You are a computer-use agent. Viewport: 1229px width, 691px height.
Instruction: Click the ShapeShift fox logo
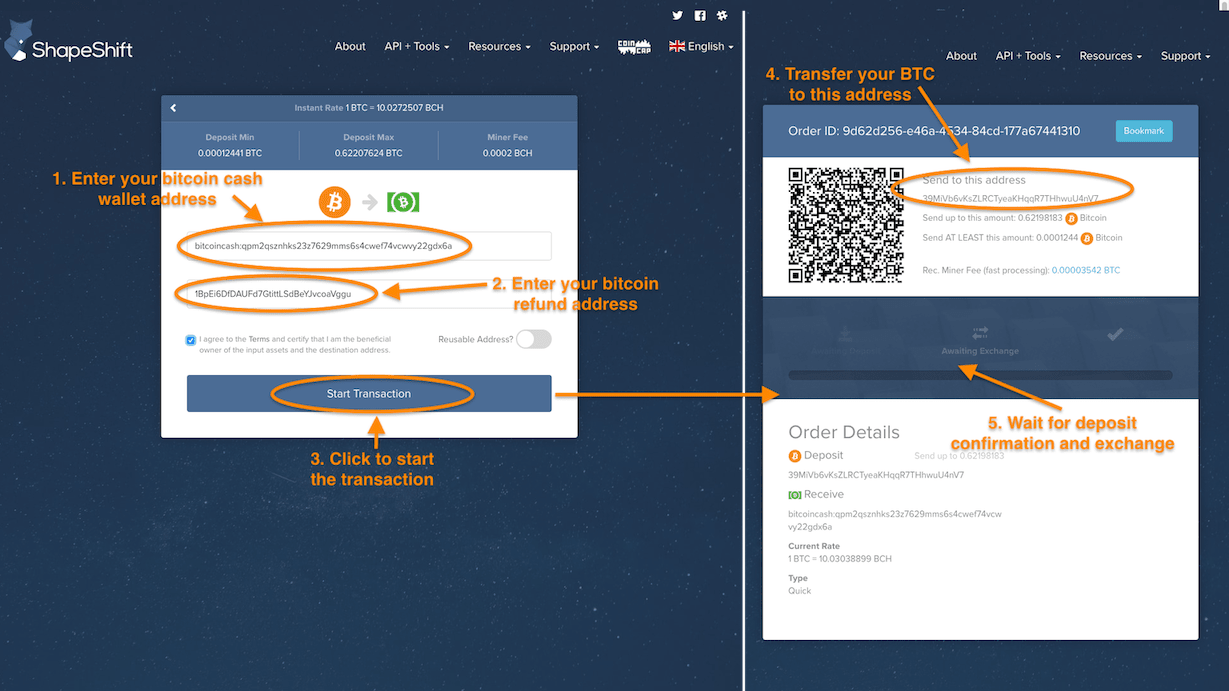pos(66,42)
